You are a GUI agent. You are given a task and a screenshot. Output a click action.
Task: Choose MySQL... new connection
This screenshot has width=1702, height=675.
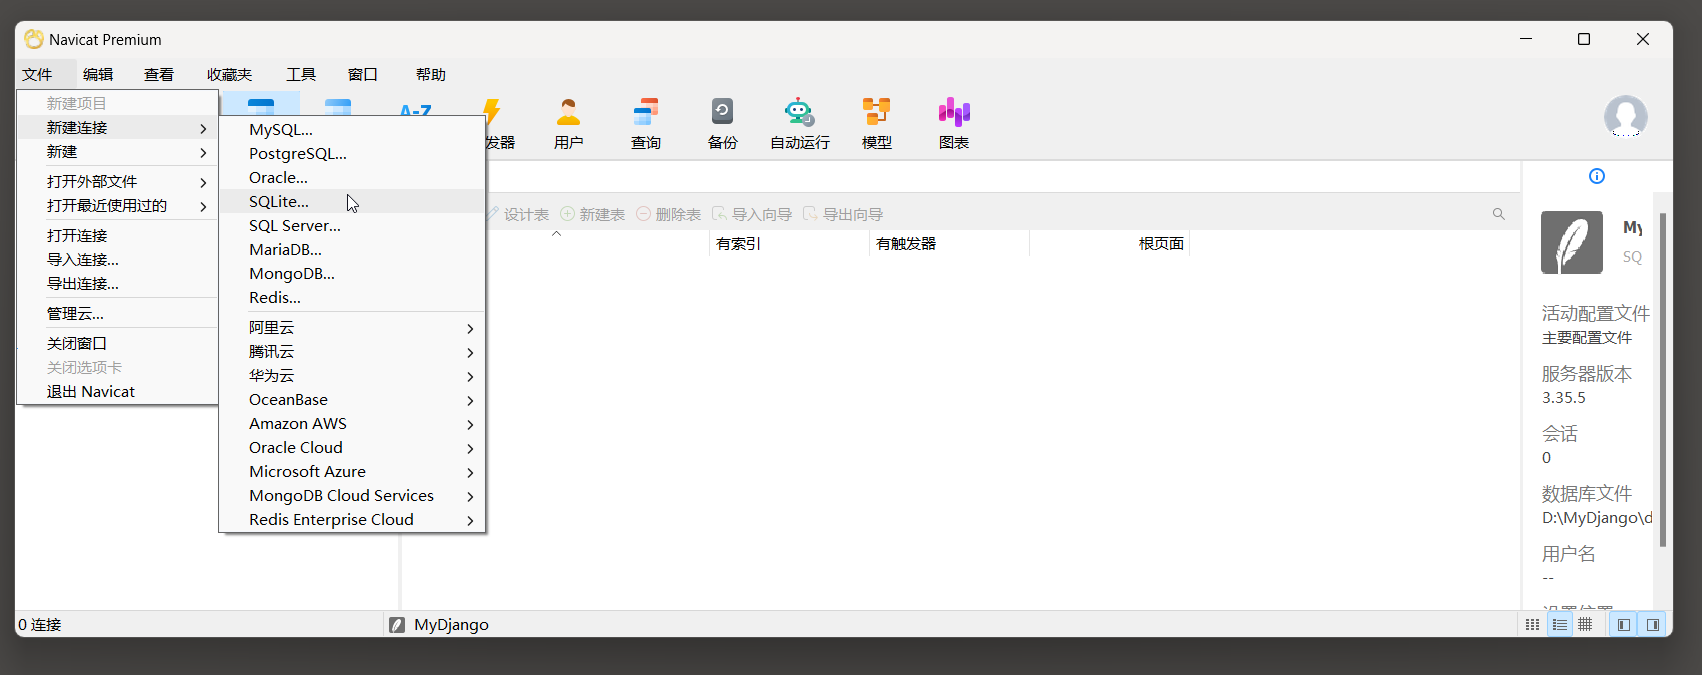pos(352,130)
